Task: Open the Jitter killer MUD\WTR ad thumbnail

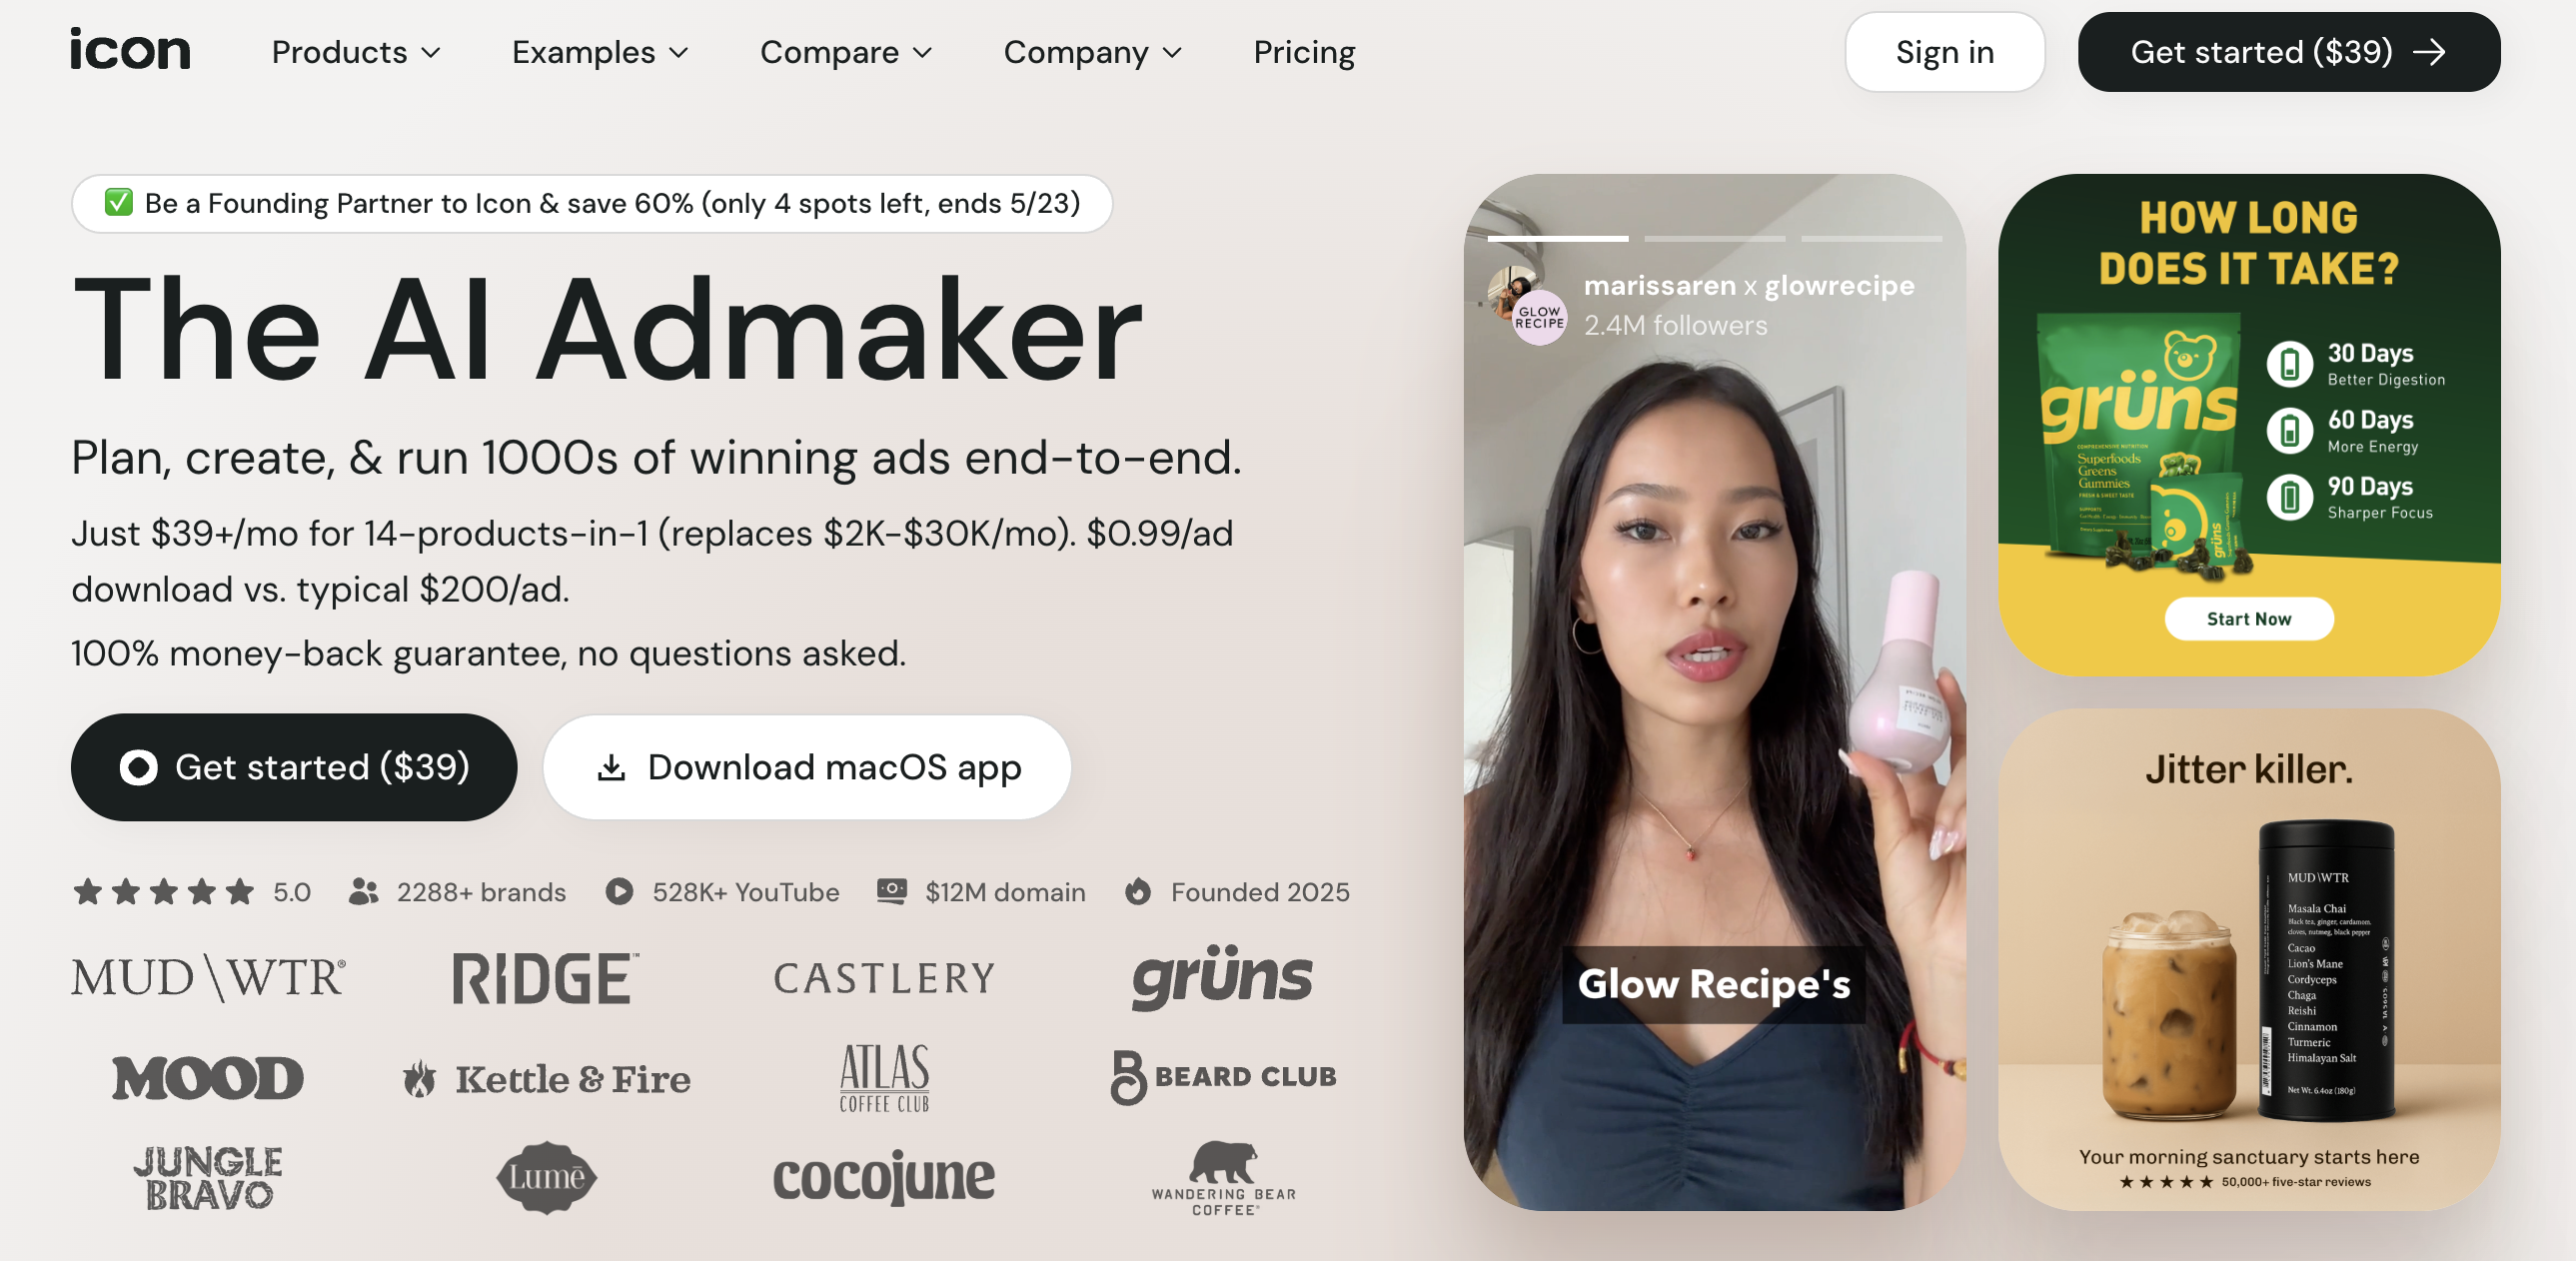Action: point(2249,960)
